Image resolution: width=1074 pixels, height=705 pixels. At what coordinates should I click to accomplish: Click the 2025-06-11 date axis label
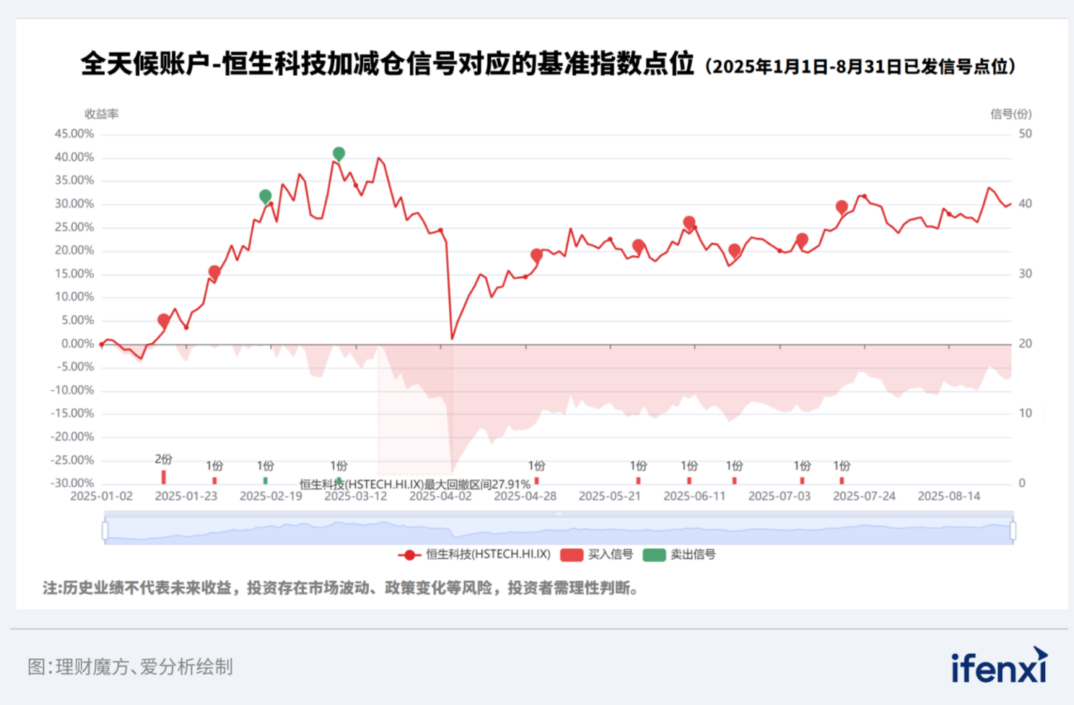pos(695,496)
